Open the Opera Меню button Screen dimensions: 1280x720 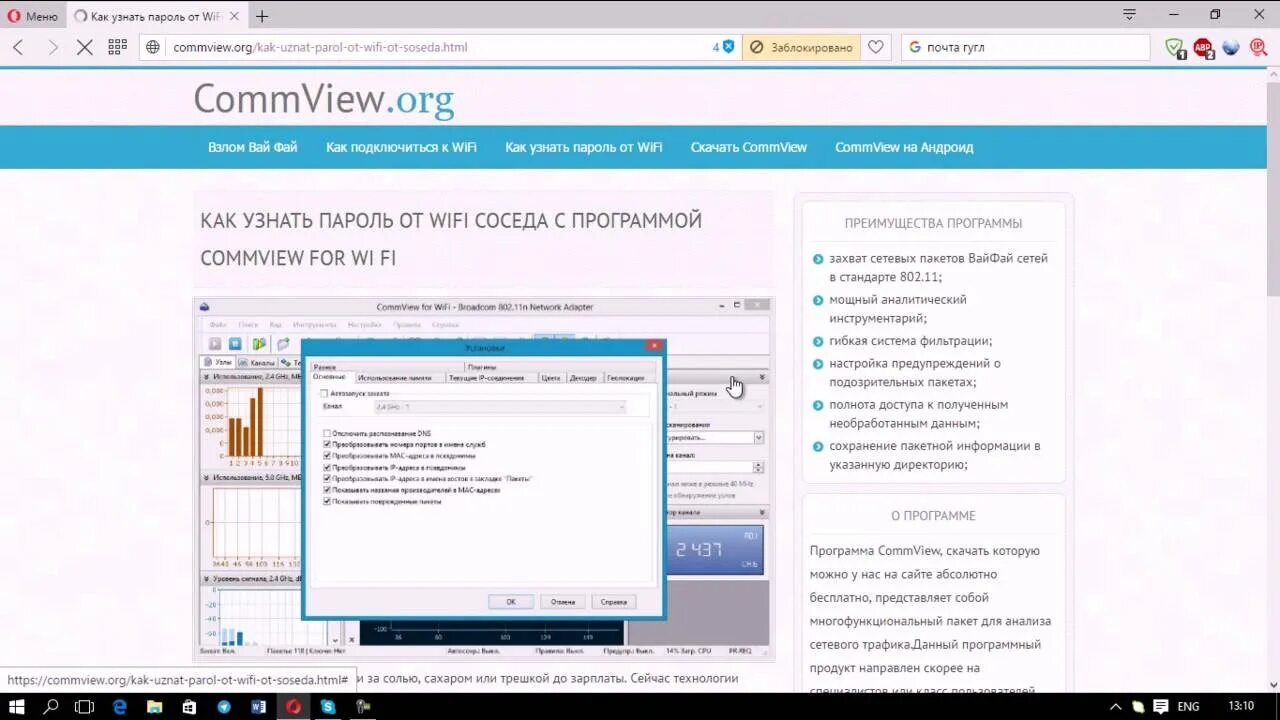pyautogui.click(x=32, y=16)
